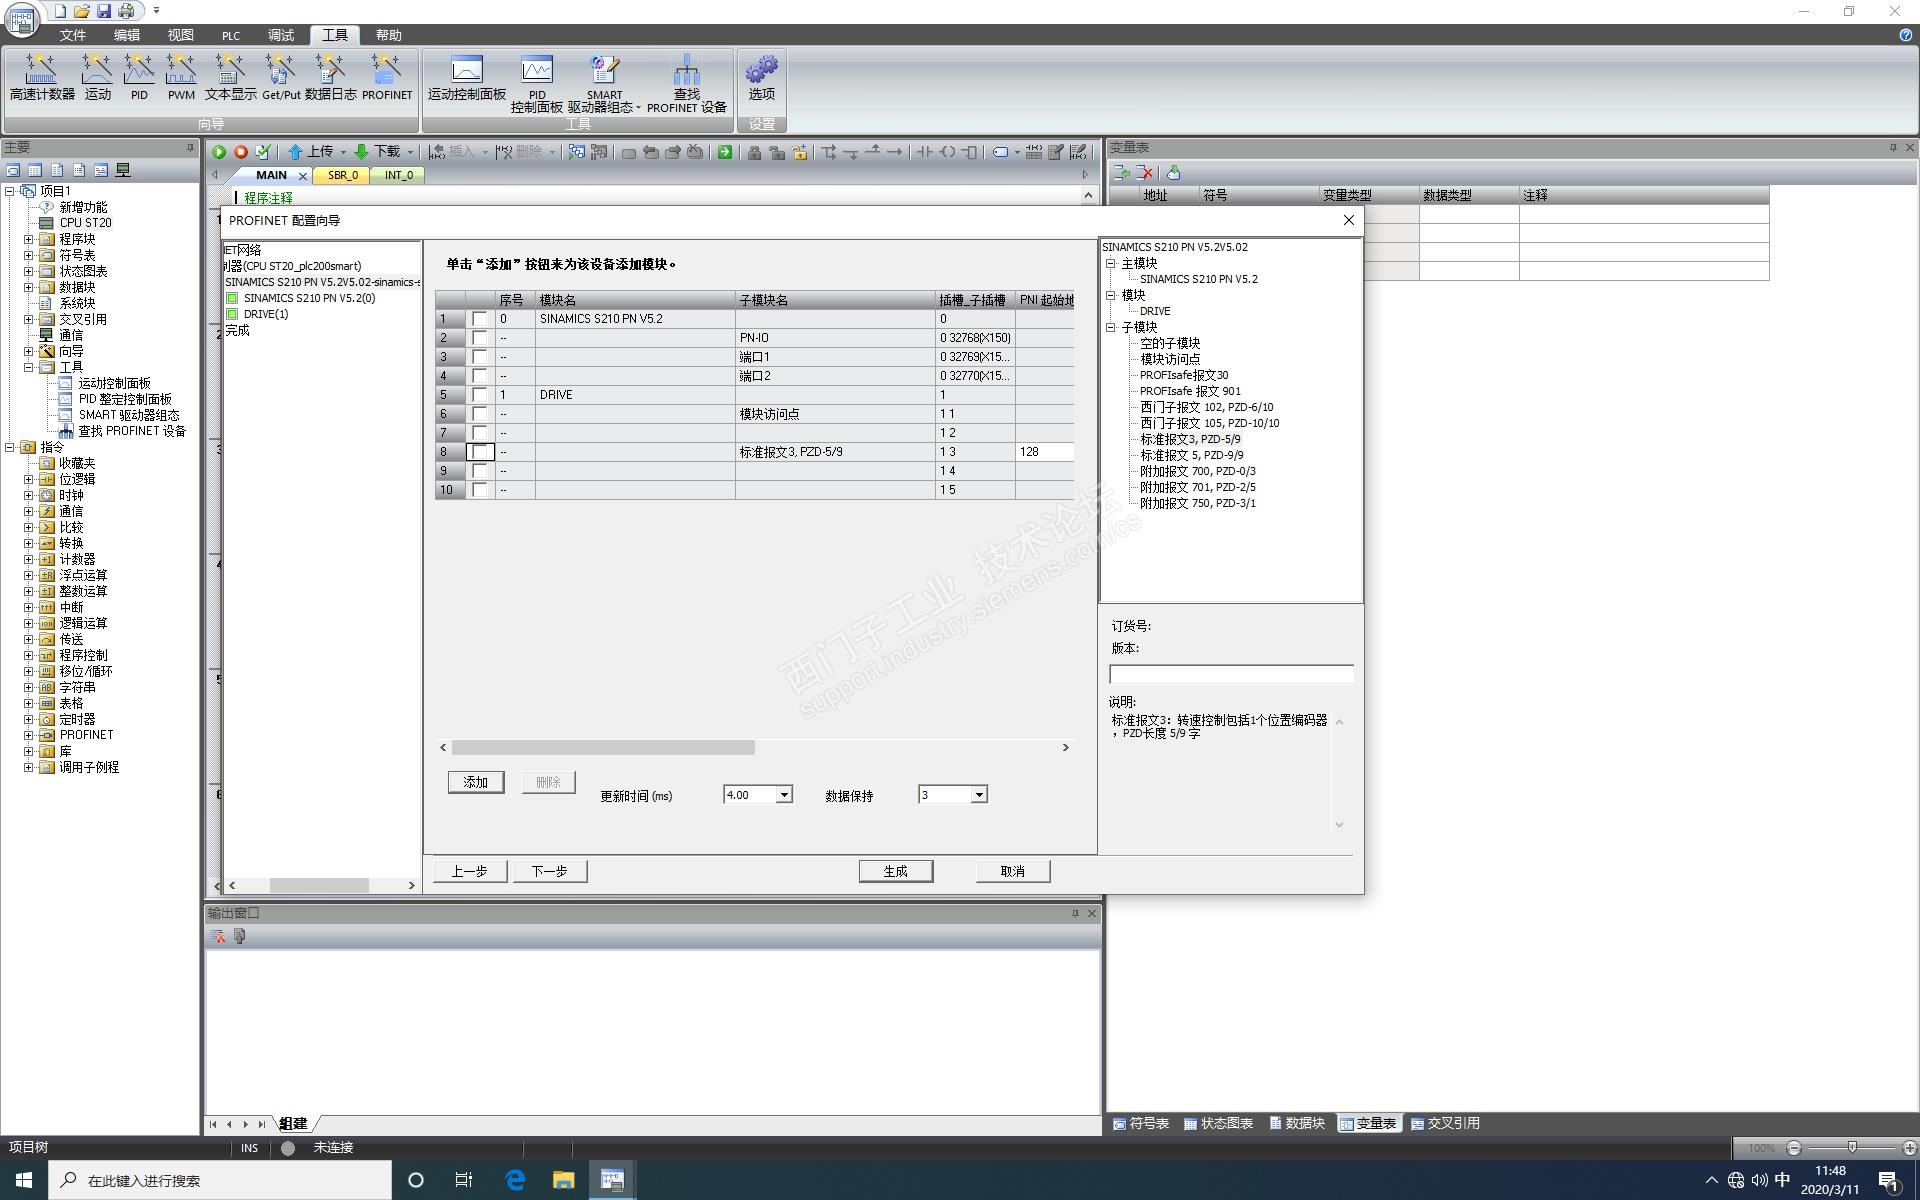Collapse the 子模块 tree node
Image resolution: width=1920 pixels, height=1200 pixels.
tap(1110, 327)
